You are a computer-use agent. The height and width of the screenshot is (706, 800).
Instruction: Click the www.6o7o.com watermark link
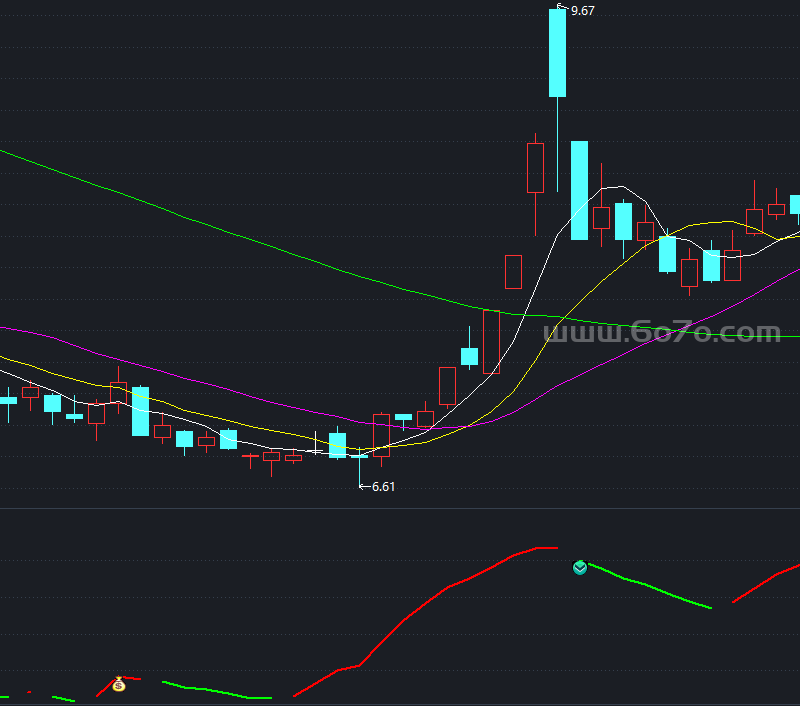pyautogui.click(x=661, y=332)
